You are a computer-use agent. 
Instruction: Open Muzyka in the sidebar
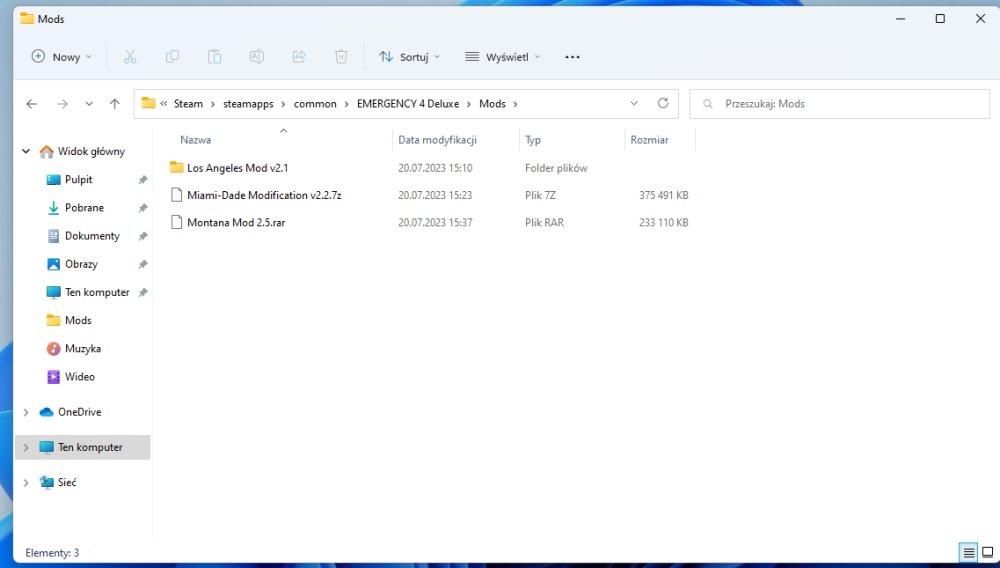83,349
